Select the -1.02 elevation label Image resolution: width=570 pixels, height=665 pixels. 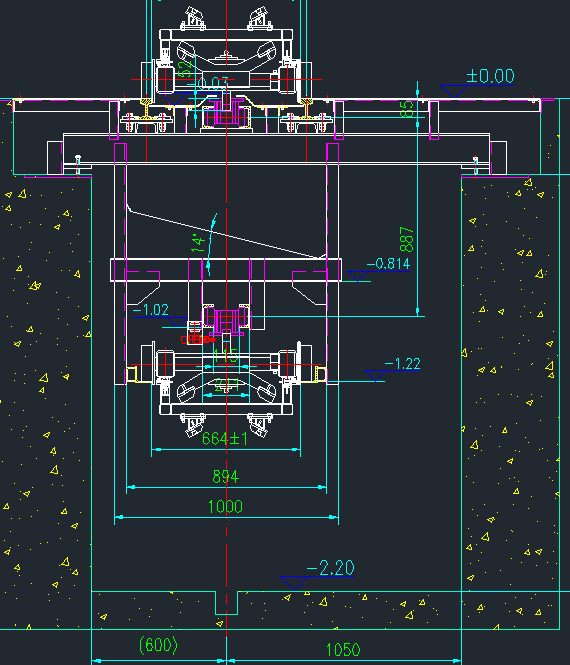pyautogui.click(x=151, y=310)
